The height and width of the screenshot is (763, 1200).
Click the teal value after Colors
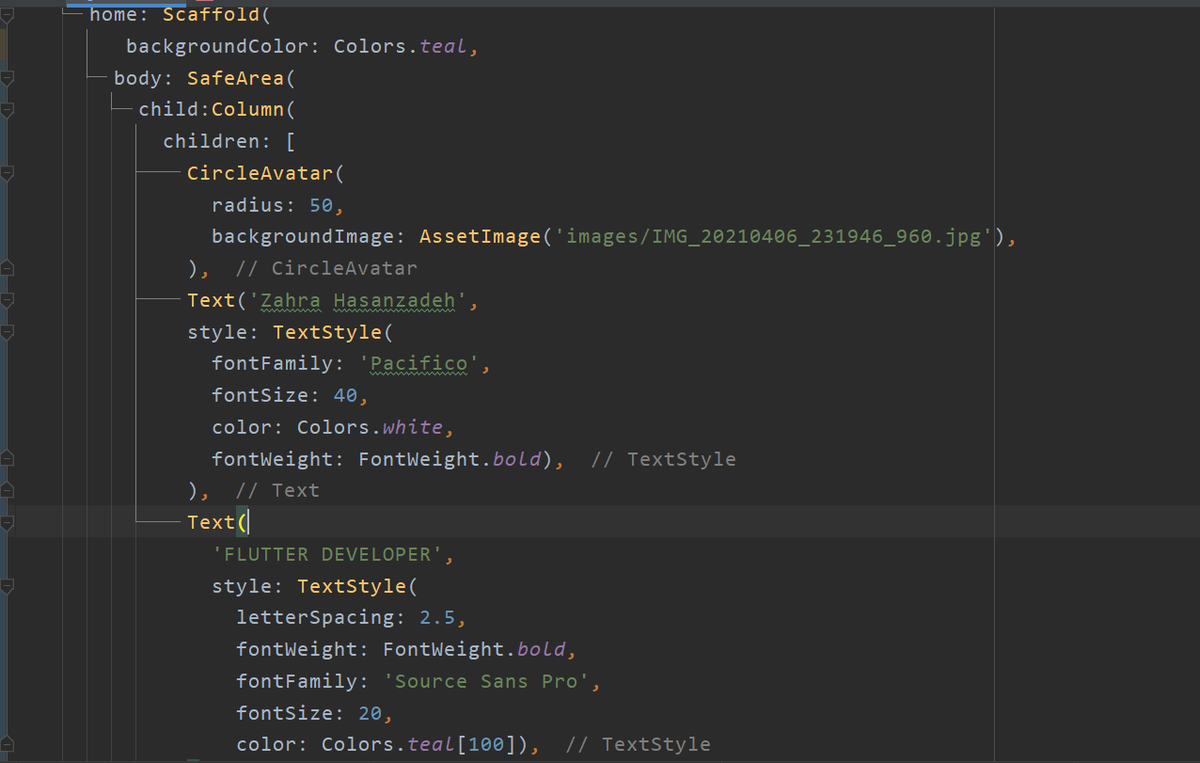[443, 47]
